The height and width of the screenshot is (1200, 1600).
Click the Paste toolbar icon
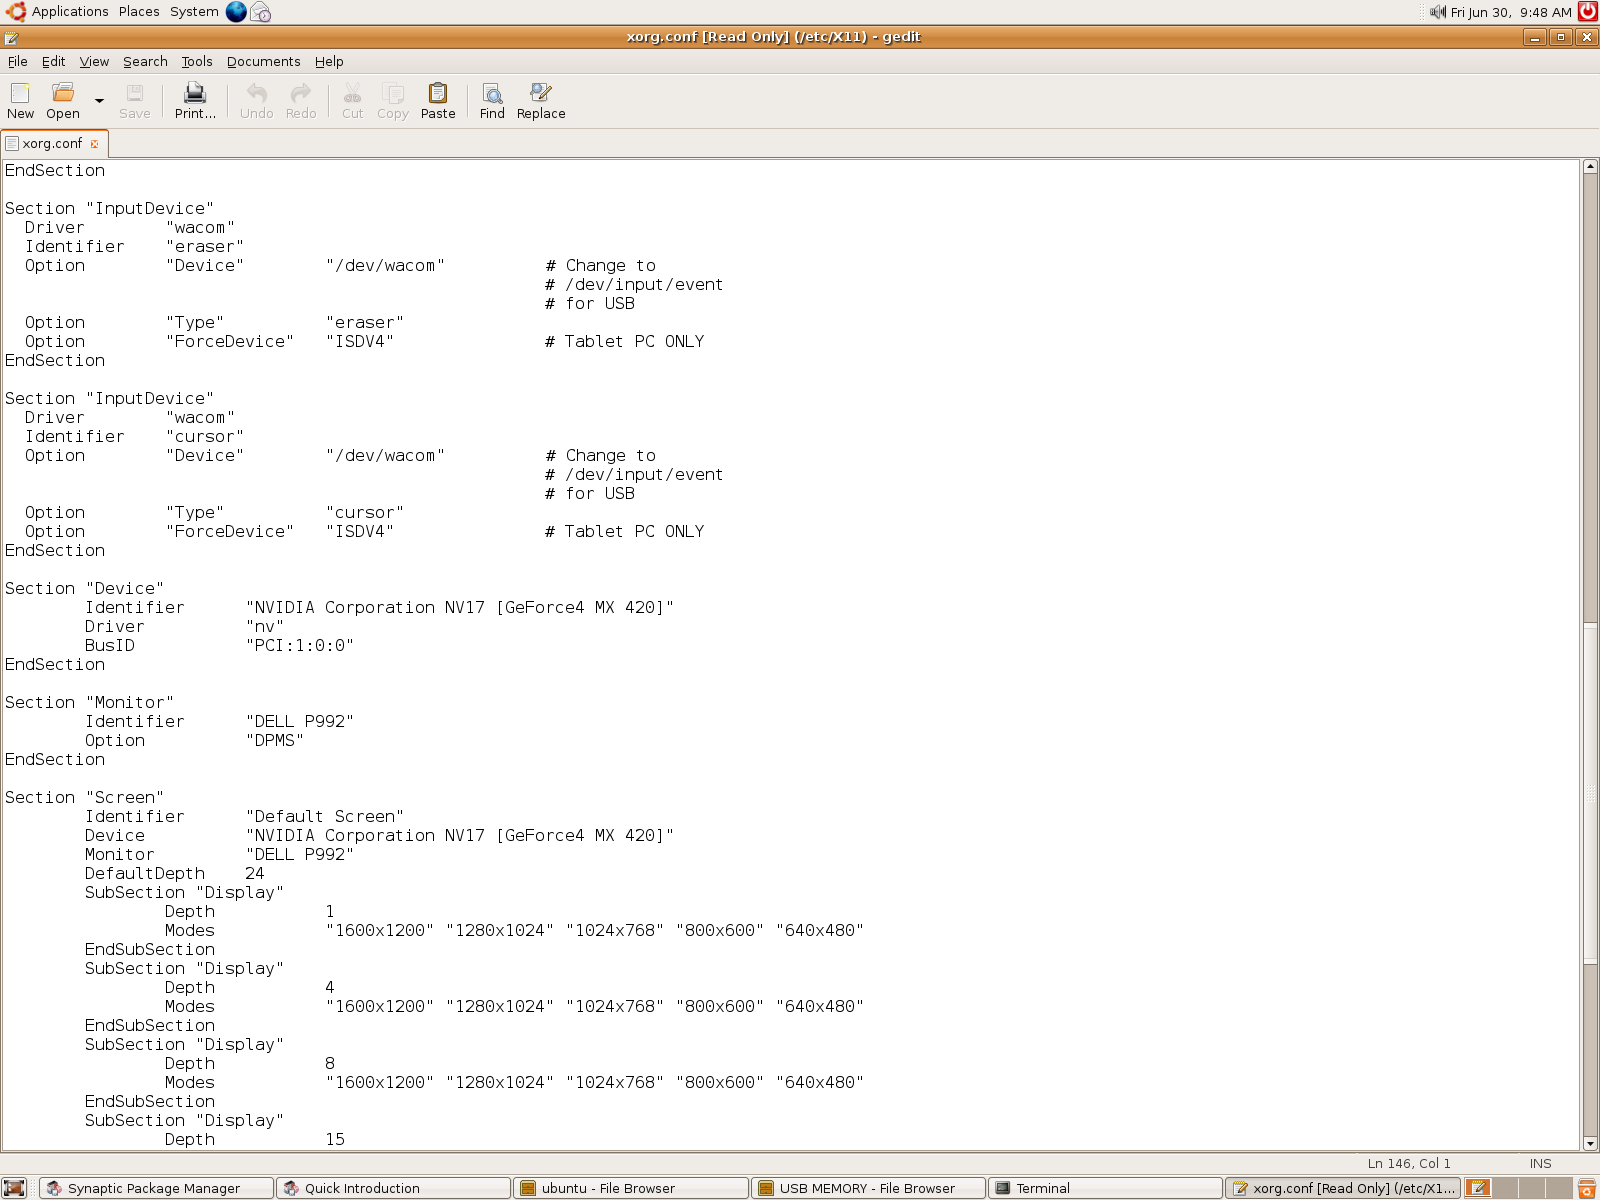click(438, 101)
